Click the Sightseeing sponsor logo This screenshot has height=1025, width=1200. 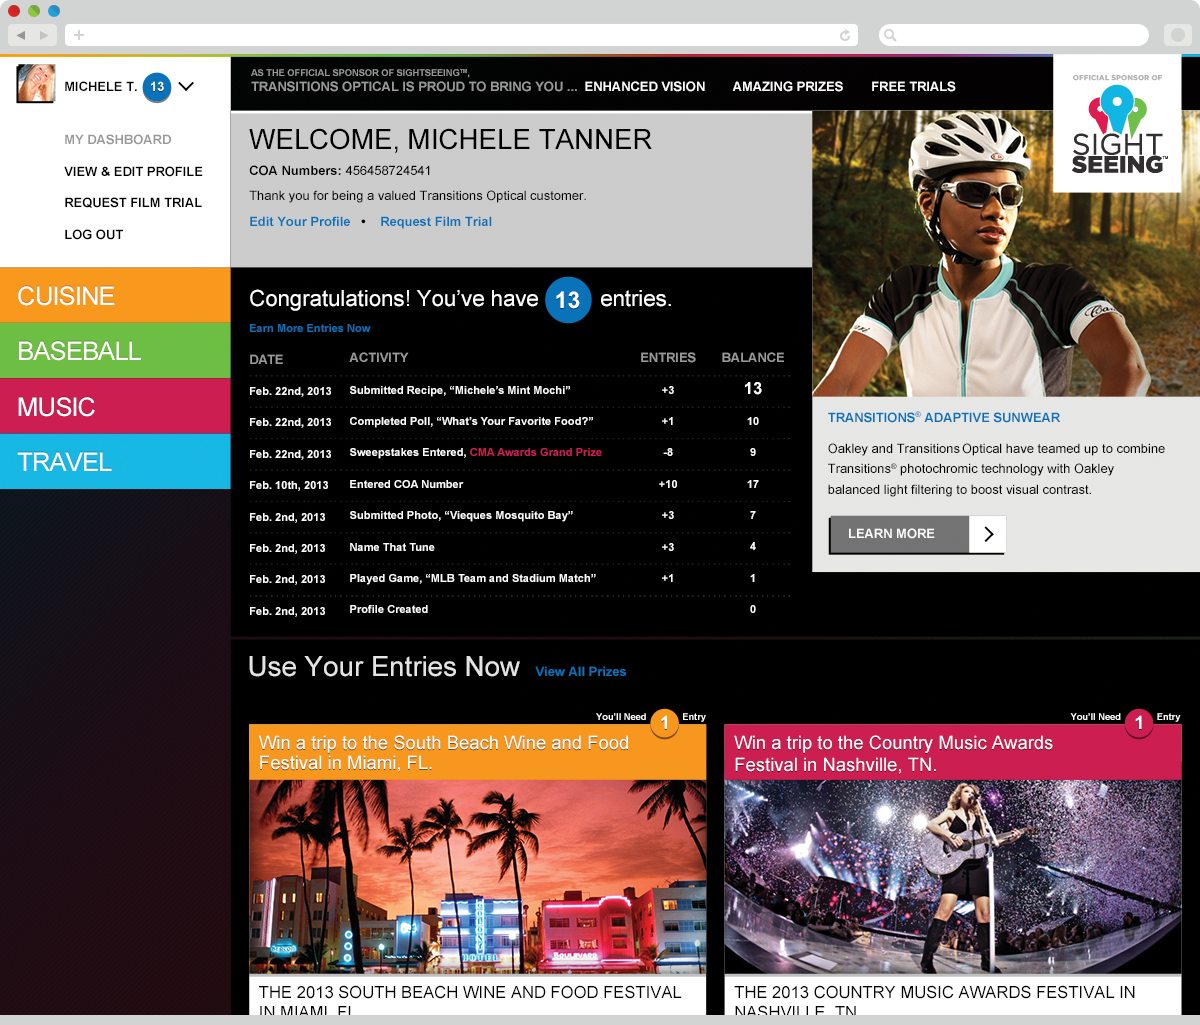point(1117,124)
